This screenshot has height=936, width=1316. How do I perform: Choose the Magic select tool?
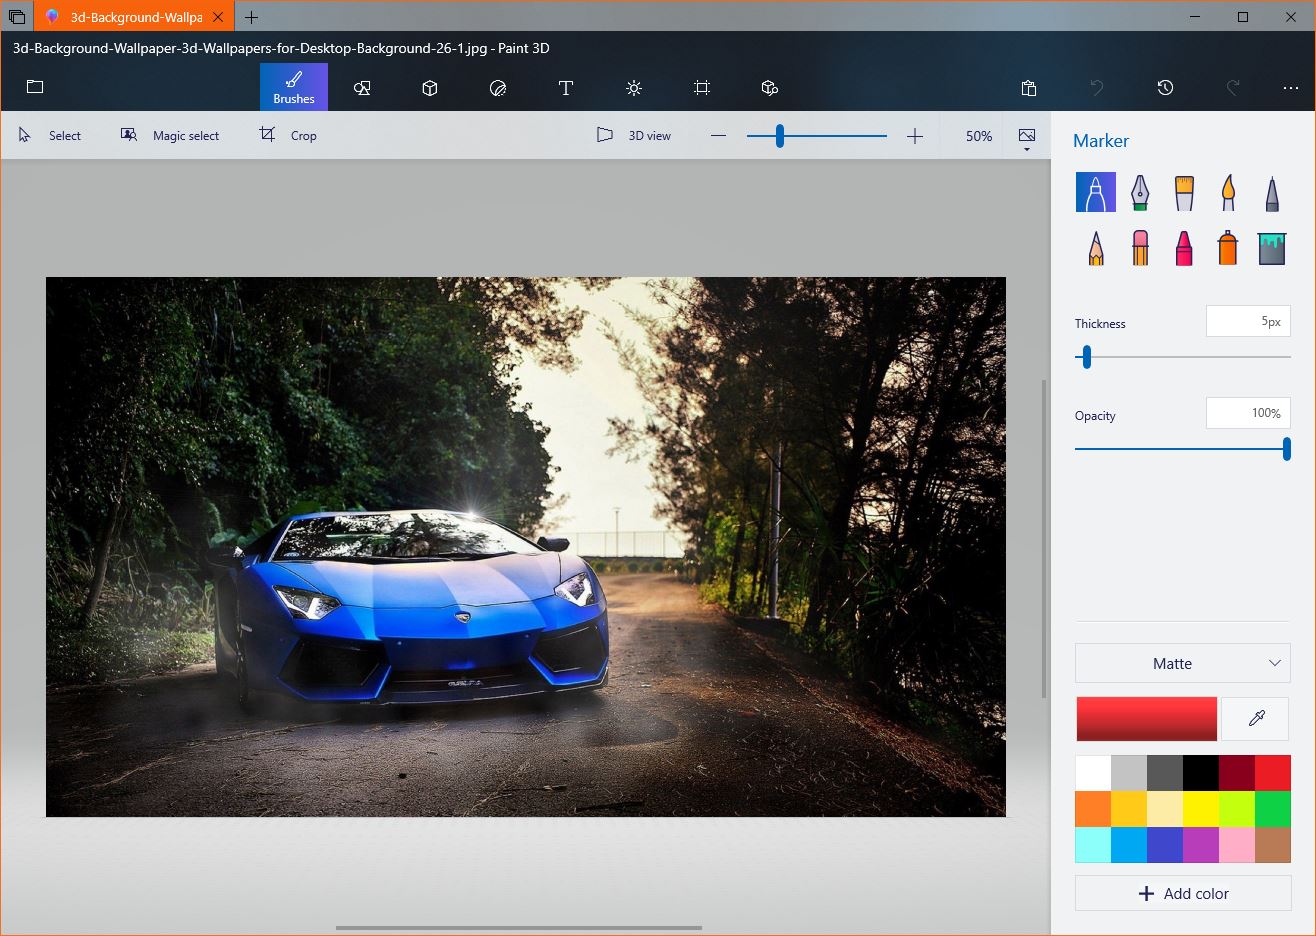pos(170,135)
